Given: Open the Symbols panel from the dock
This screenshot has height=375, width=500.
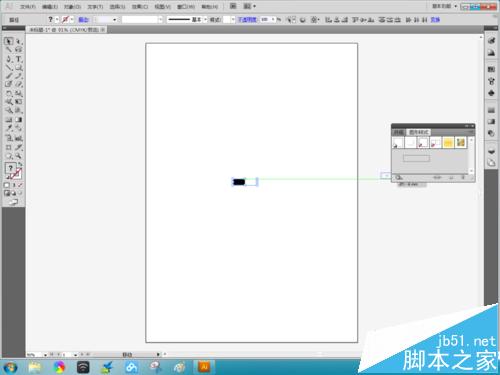Looking at the screenshot, I should pyautogui.click(x=491, y=93).
